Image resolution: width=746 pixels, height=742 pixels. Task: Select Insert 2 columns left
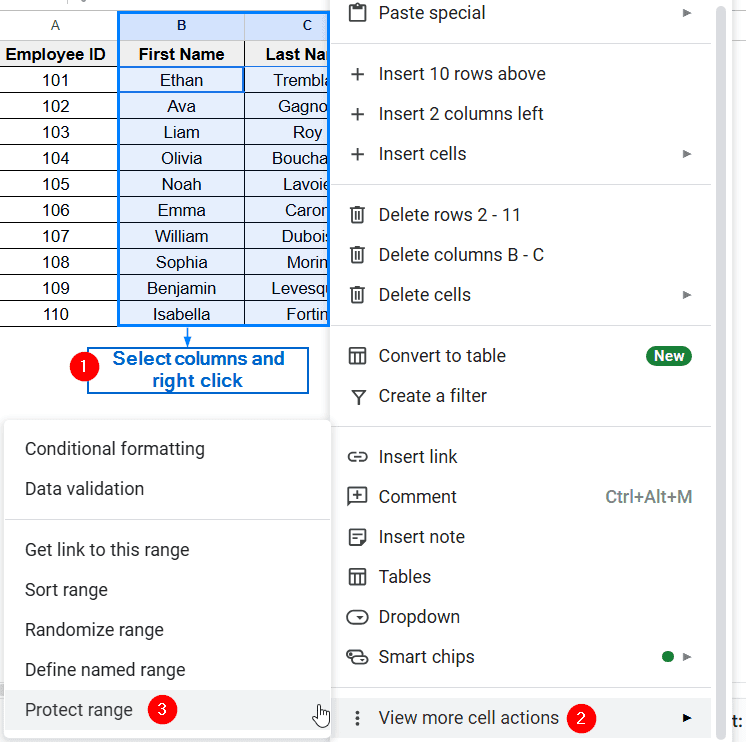520,114
